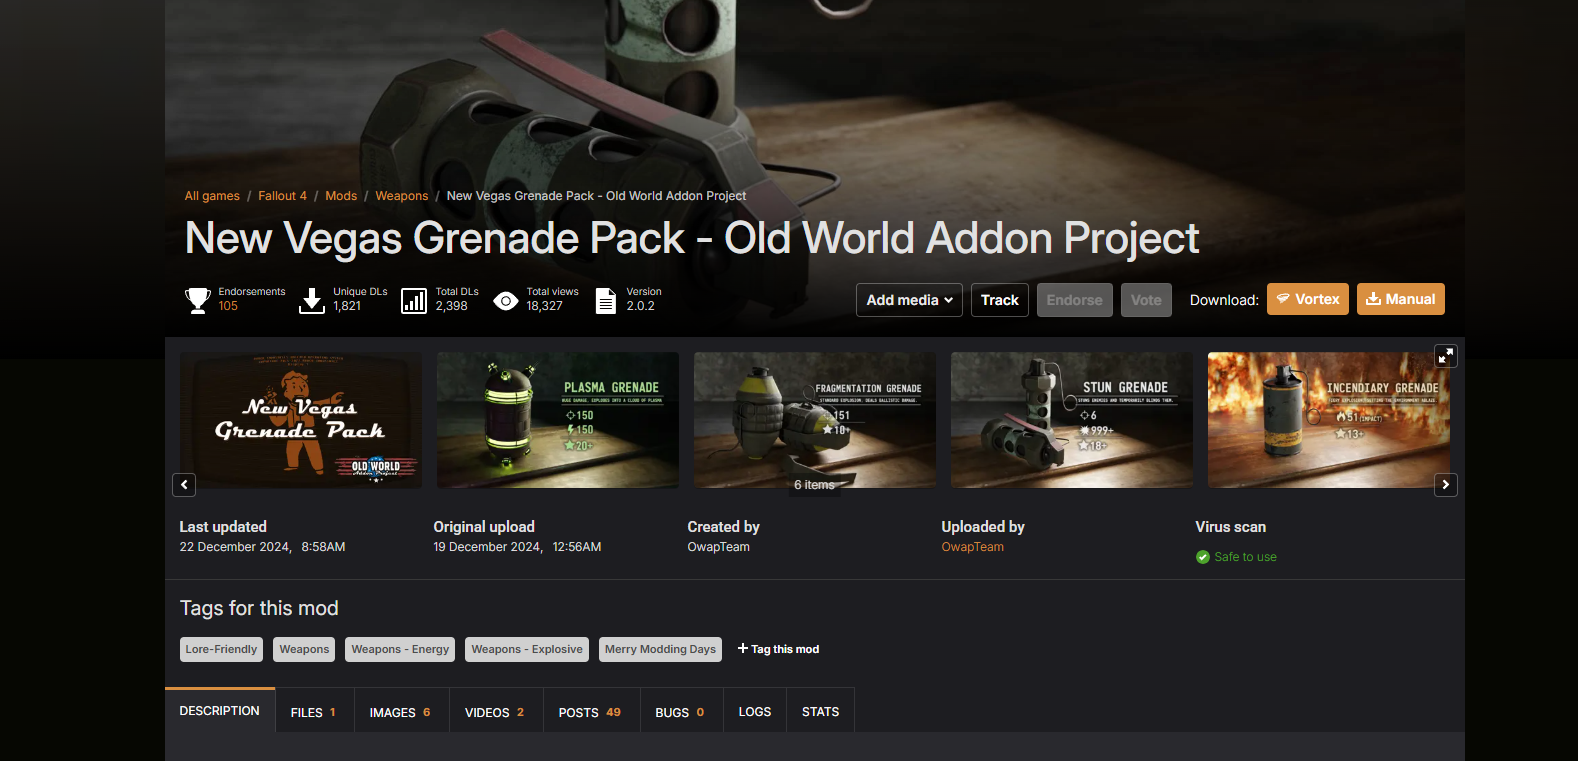Screen dimensions: 1578x761
Task: Click the greyed Vote button
Action: click(1146, 300)
